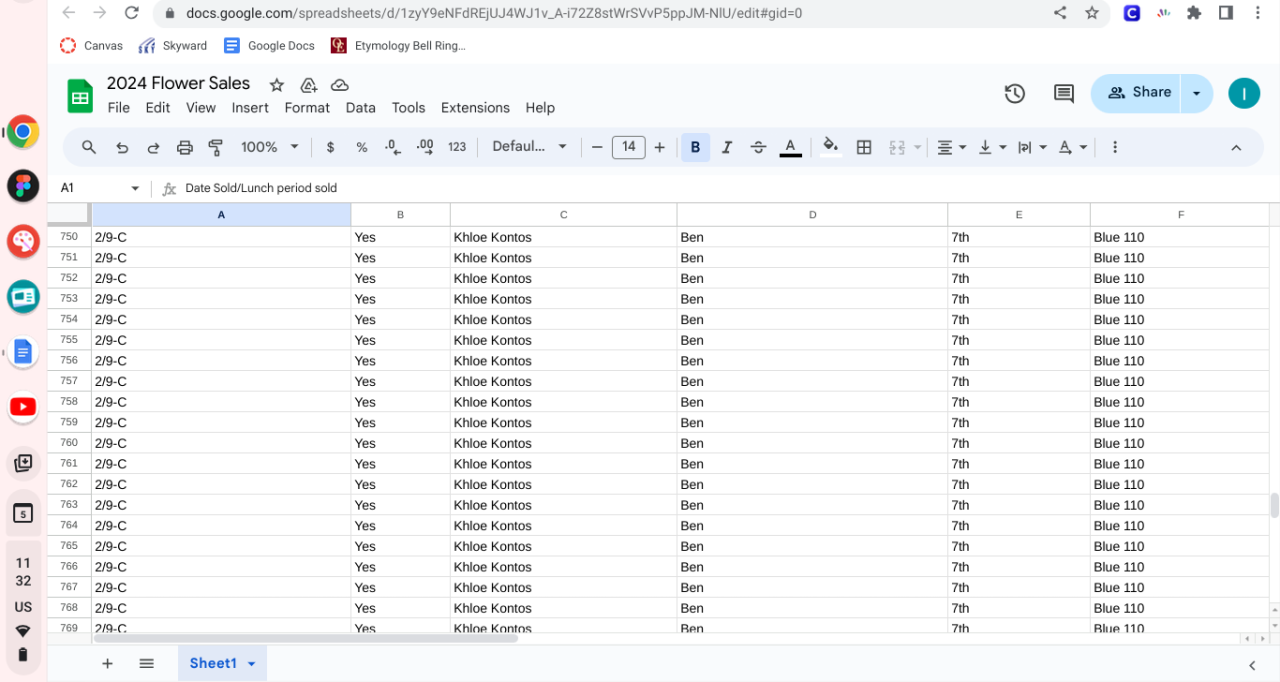Toggle Strikethrough formatting
Image resolution: width=1280 pixels, height=682 pixels.
tap(758, 147)
